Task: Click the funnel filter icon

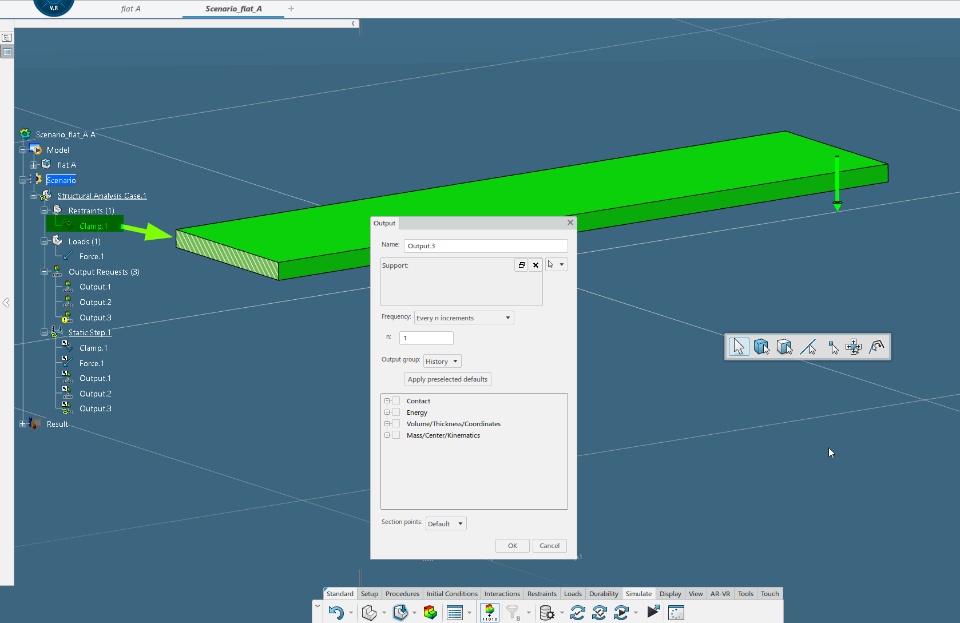Action: pos(513,612)
